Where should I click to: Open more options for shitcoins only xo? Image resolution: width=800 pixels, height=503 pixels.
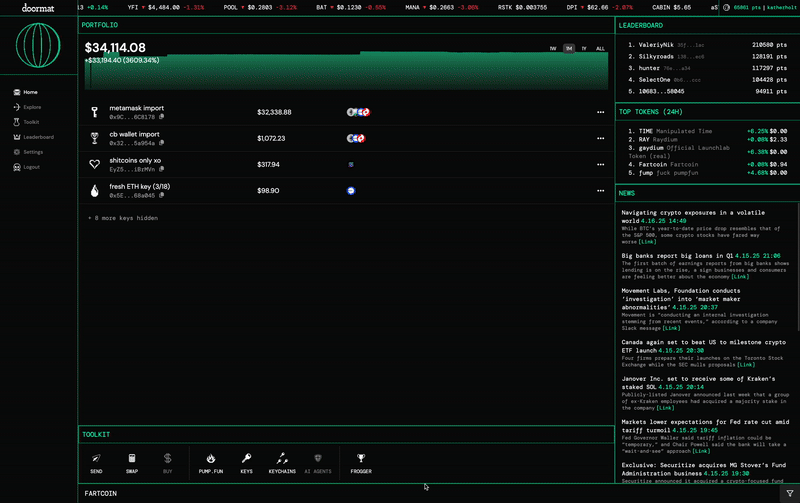click(x=601, y=164)
